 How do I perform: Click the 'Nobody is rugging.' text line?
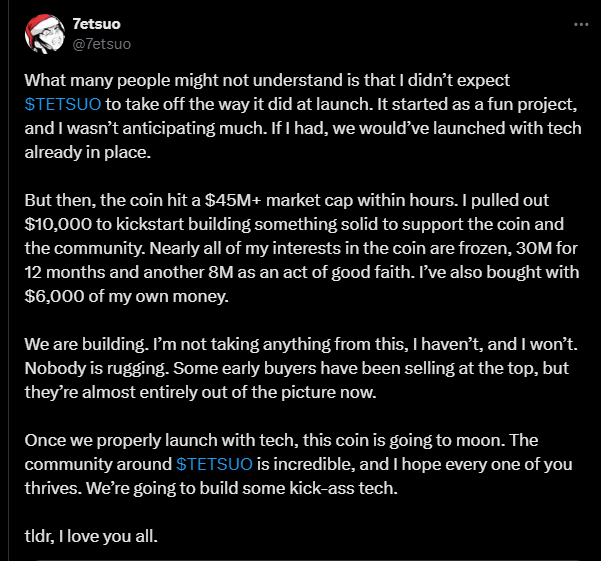[296, 369]
